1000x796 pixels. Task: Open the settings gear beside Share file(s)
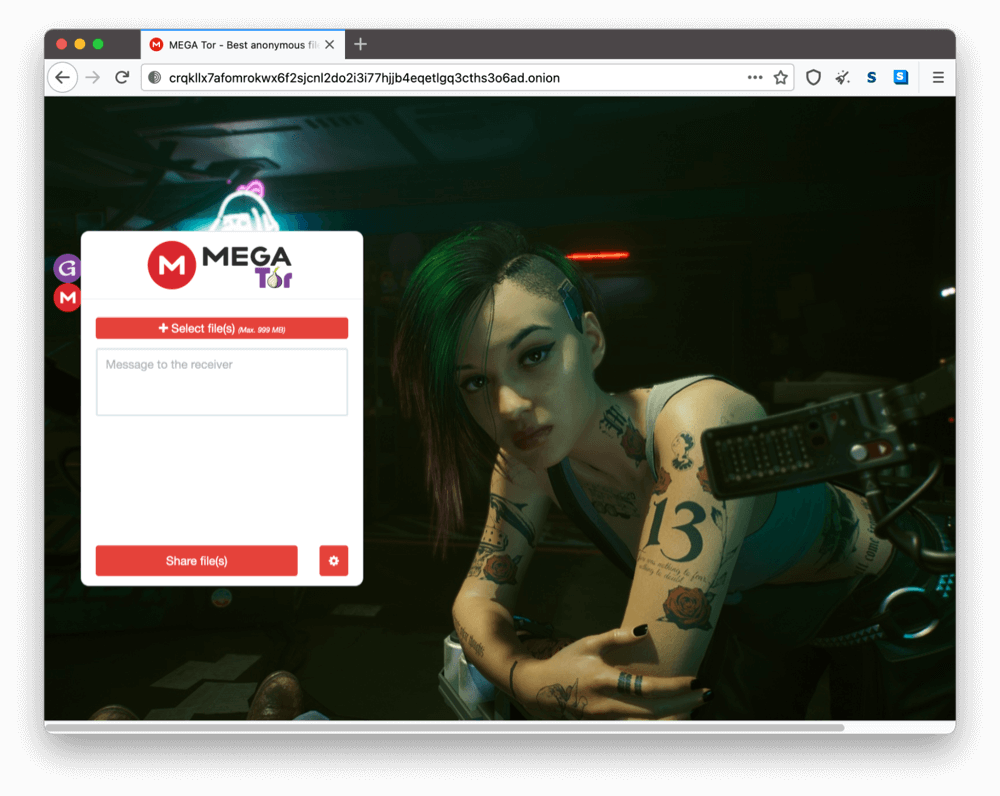pyautogui.click(x=333, y=561)
